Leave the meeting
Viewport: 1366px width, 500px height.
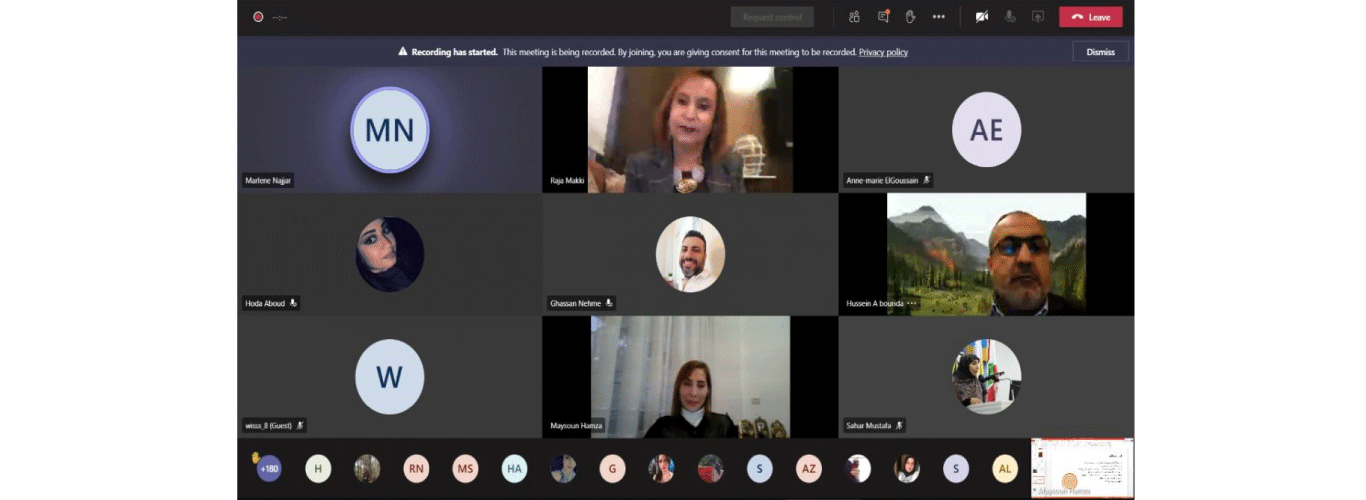[x=1090, y=17]
